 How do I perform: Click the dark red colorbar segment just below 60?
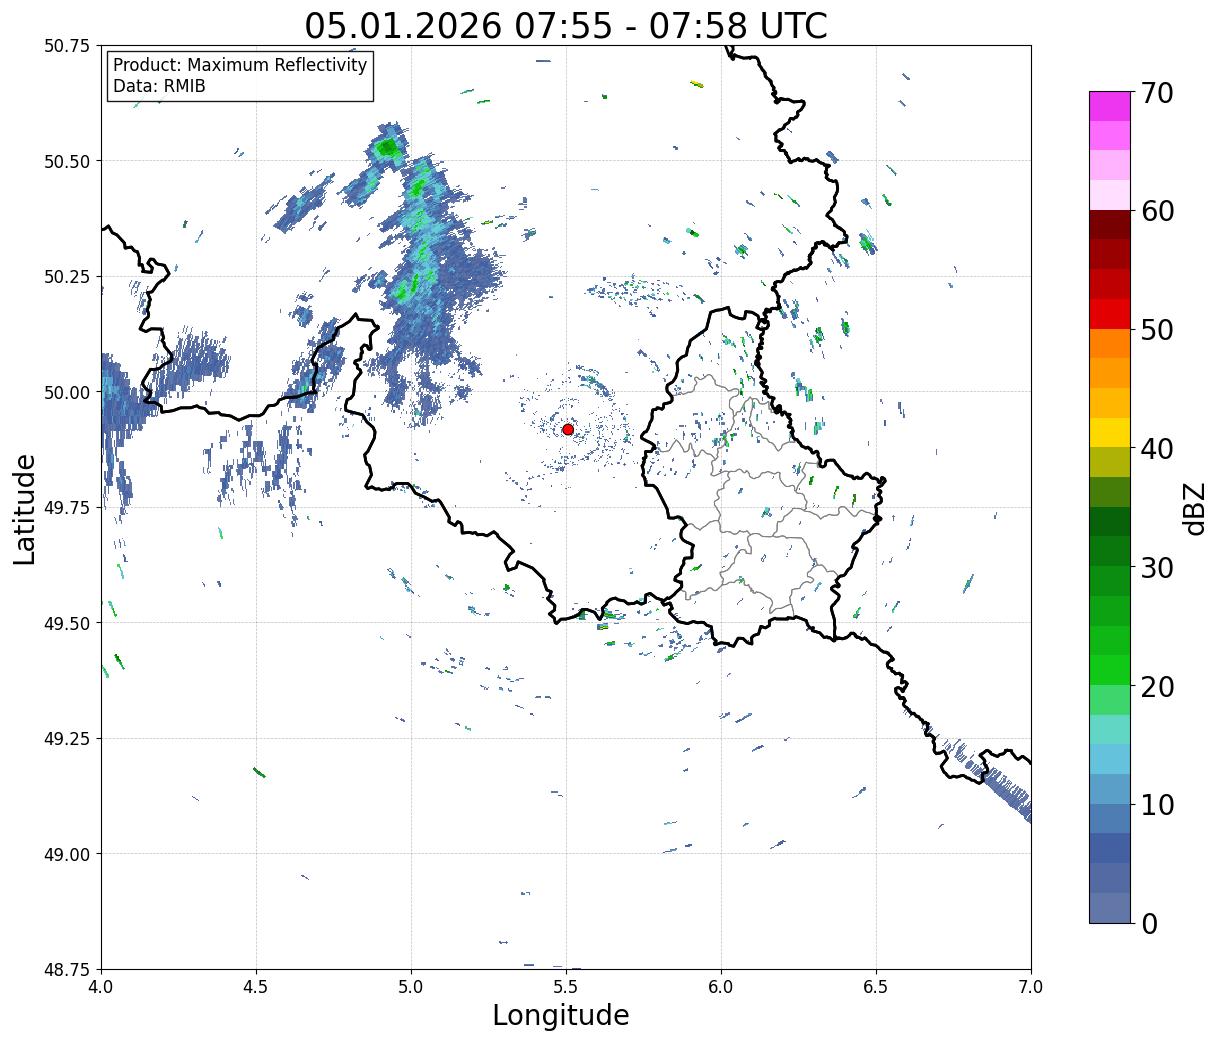[1109, 225]
